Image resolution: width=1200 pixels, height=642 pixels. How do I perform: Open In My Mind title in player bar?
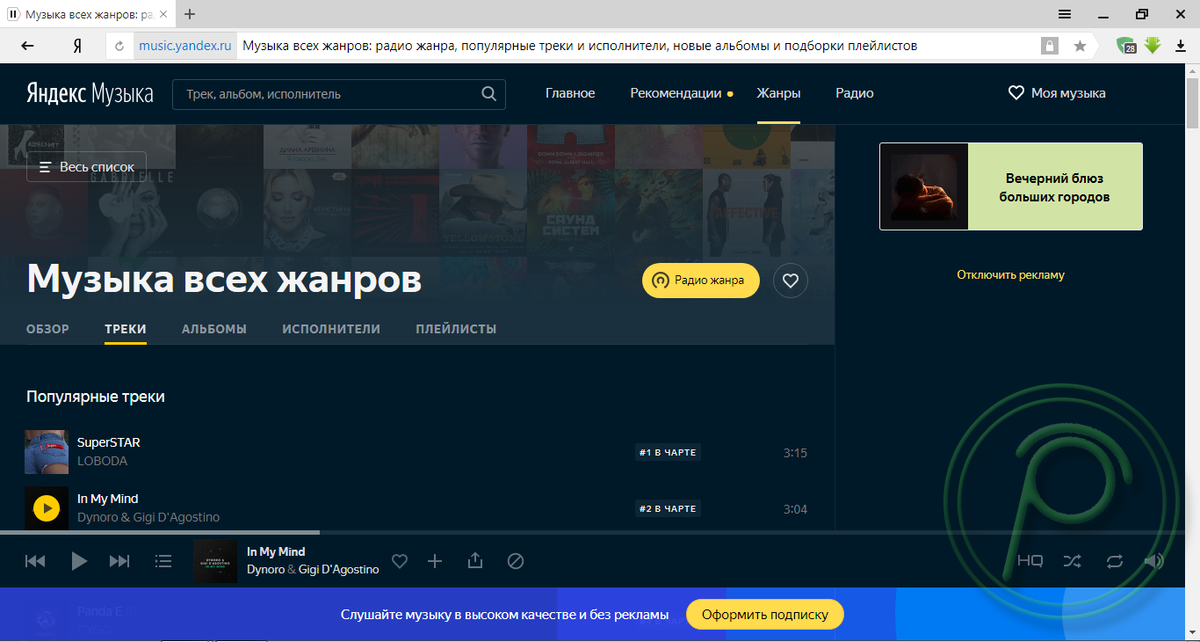tap(276, 552)
